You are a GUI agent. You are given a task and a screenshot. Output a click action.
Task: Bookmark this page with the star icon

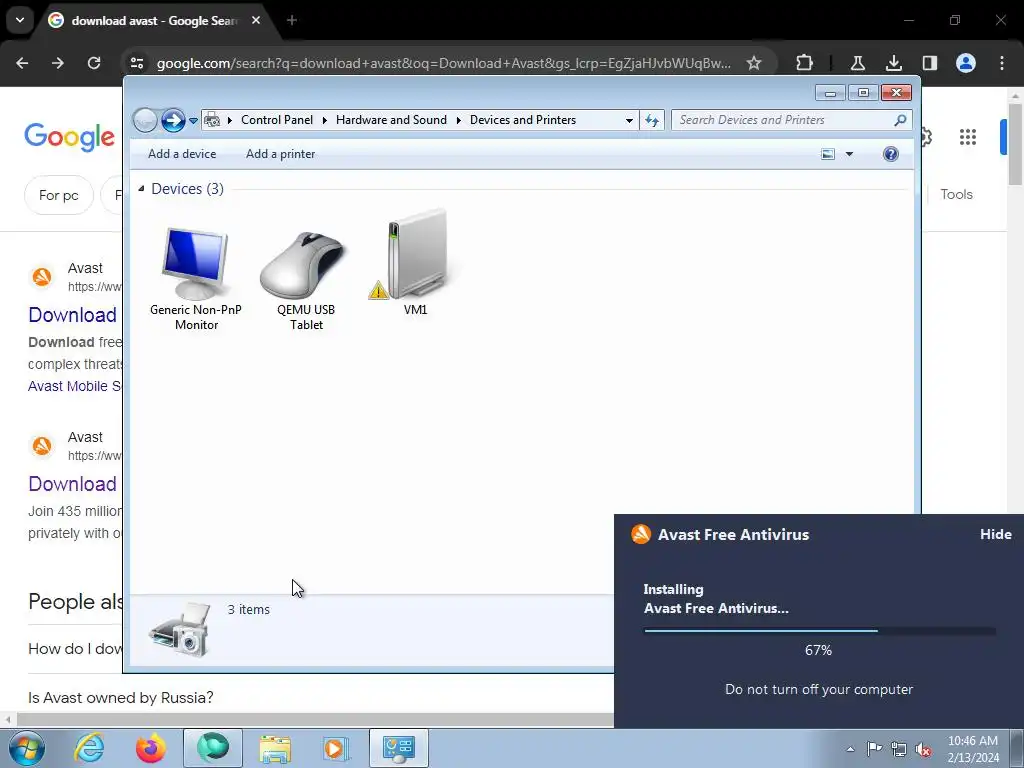[754, 63]
